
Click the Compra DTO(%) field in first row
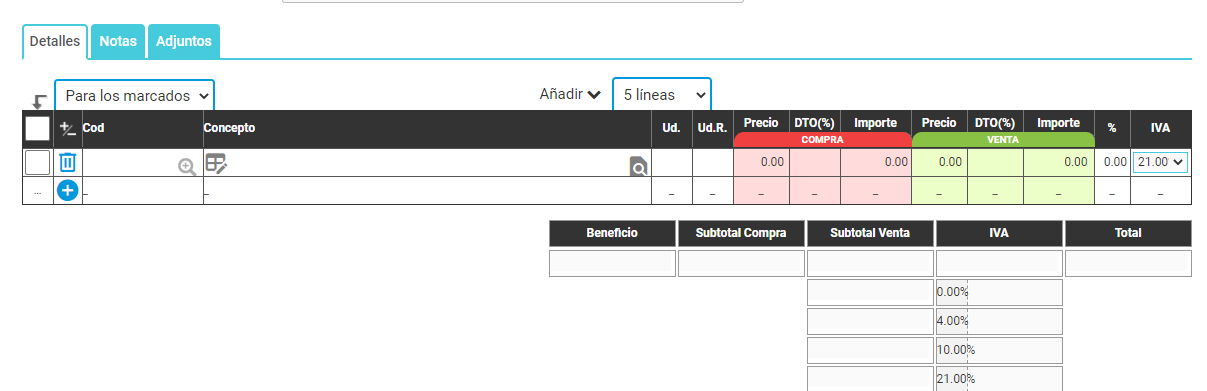[x=815, y=162]
